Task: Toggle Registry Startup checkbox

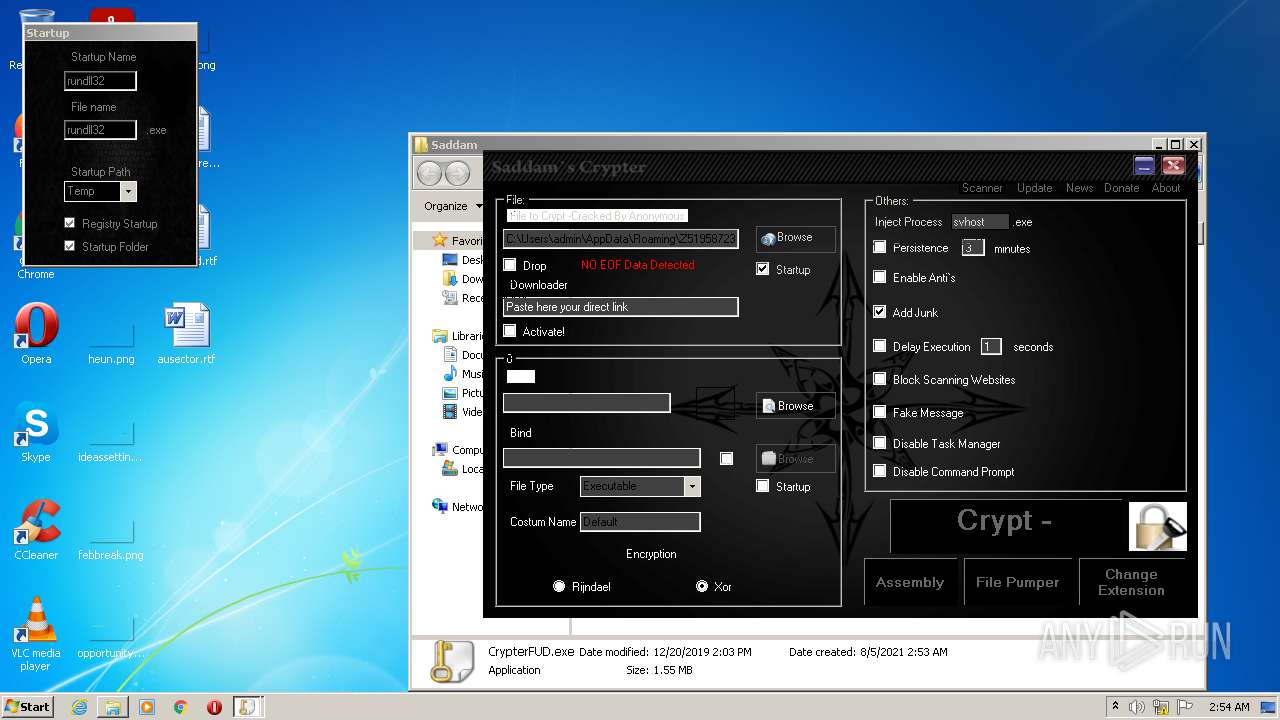Action: 70,223
